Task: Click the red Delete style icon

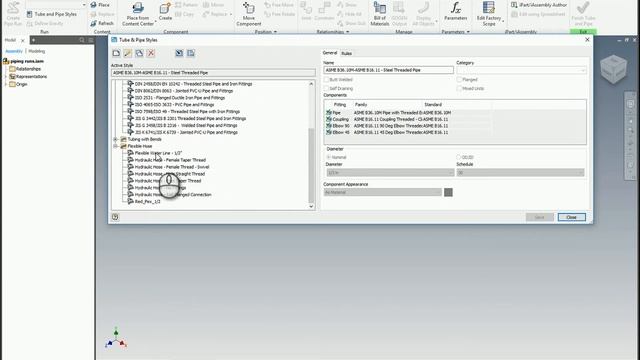Action: pyautogui.click(x=151, y=53)
